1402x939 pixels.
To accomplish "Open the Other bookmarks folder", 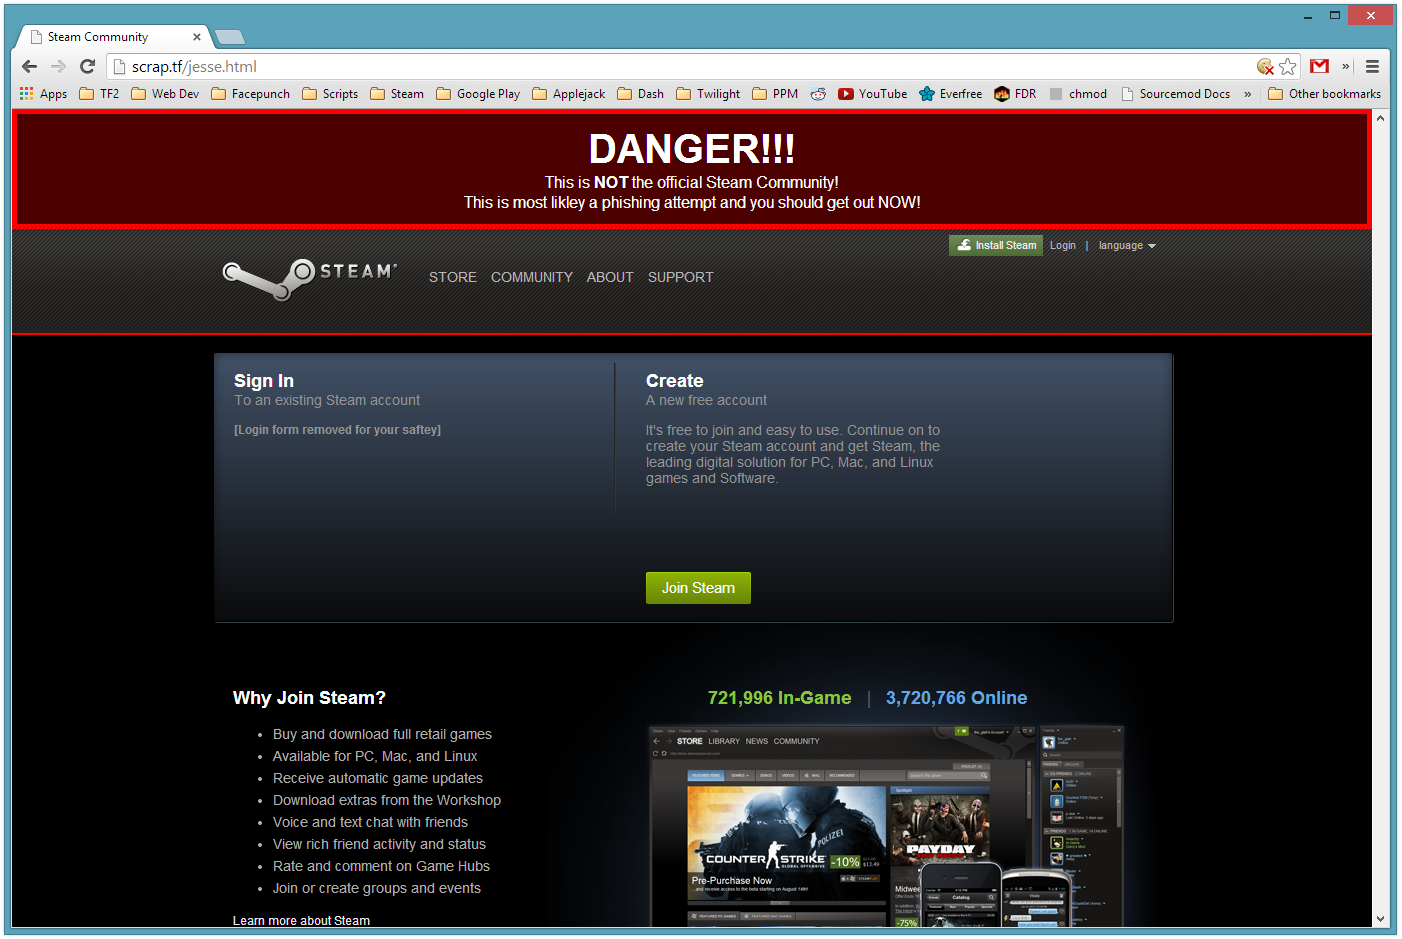I will pyautogui.click(x=1324, y=94).
